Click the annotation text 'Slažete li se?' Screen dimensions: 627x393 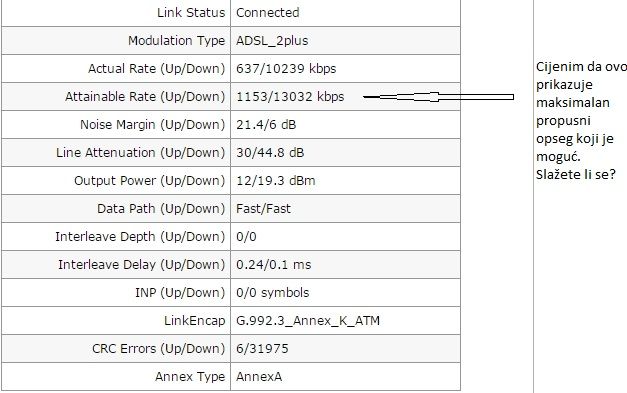[x=575, y=175]
